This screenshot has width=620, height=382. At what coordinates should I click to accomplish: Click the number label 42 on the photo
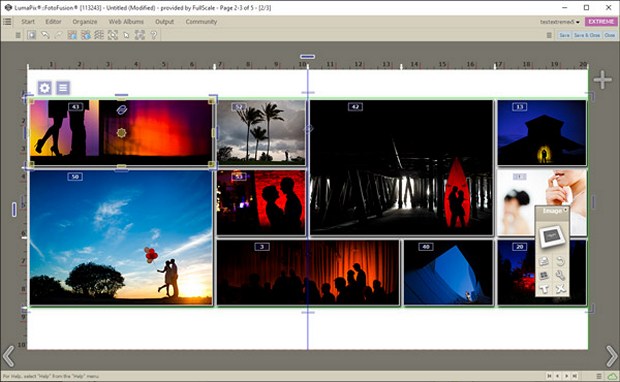355,107
